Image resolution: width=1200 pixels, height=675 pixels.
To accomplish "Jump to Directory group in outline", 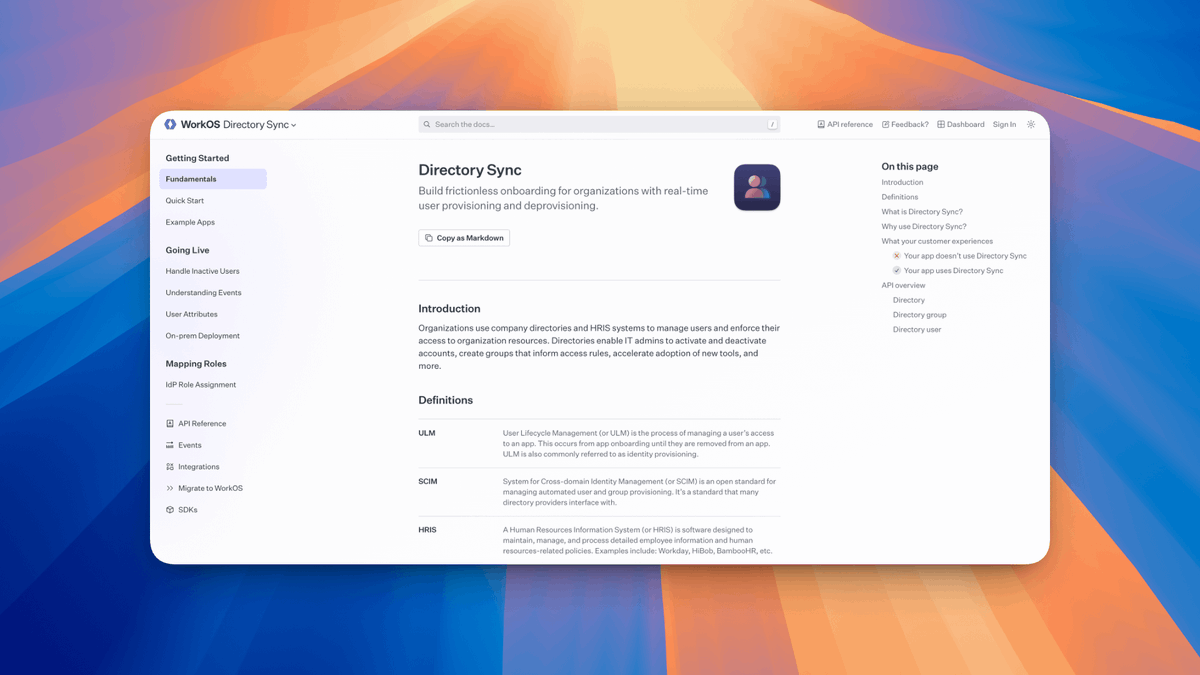I will [x=920, y=315].
